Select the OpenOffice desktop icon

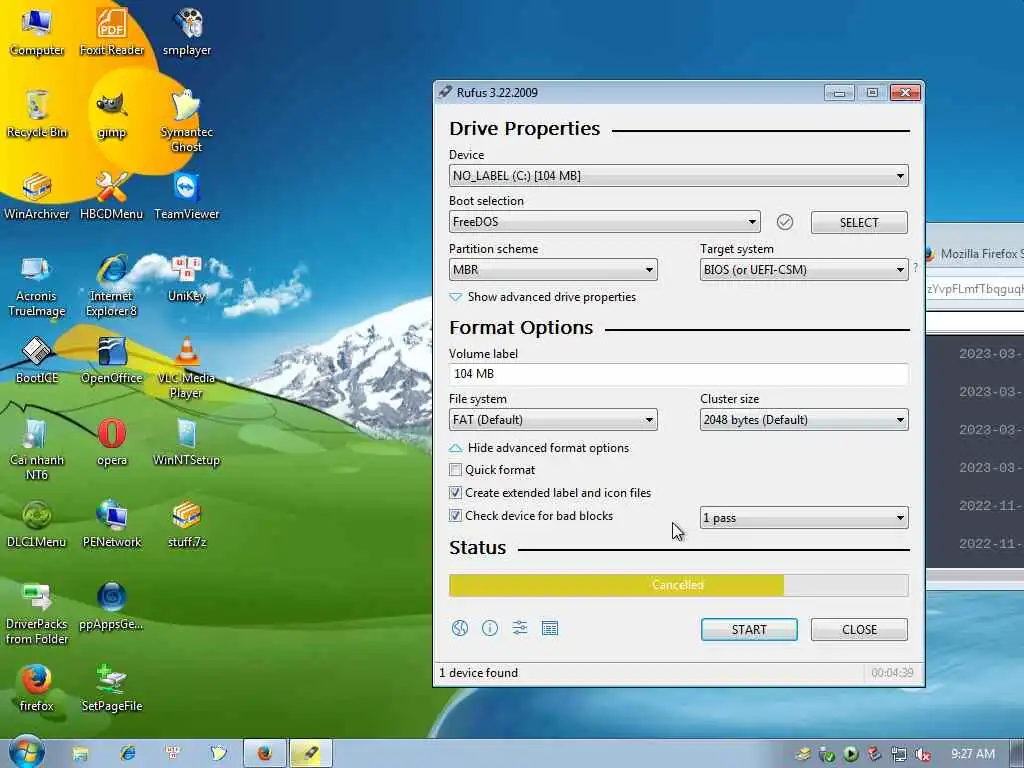[x=112, y=360]
